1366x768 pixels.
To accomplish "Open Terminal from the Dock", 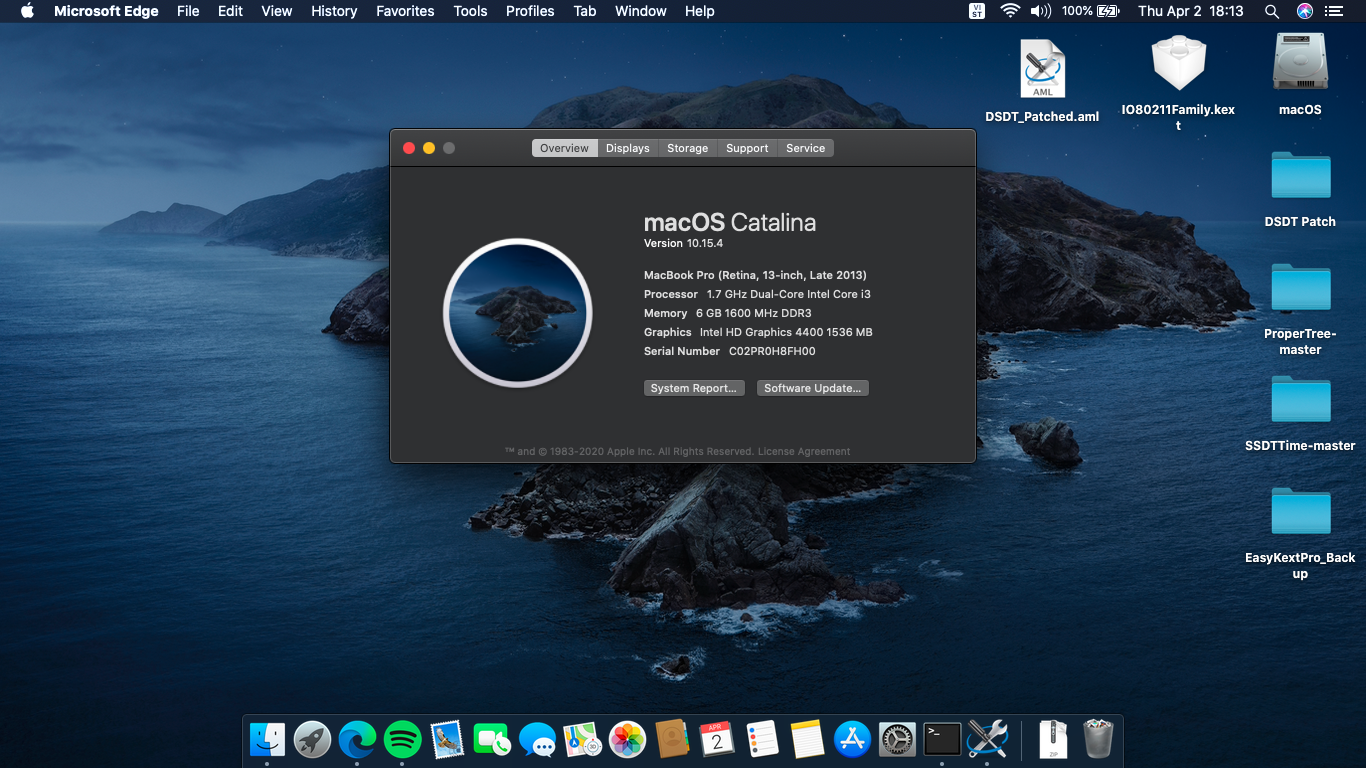I will click(x=942, y=740).
